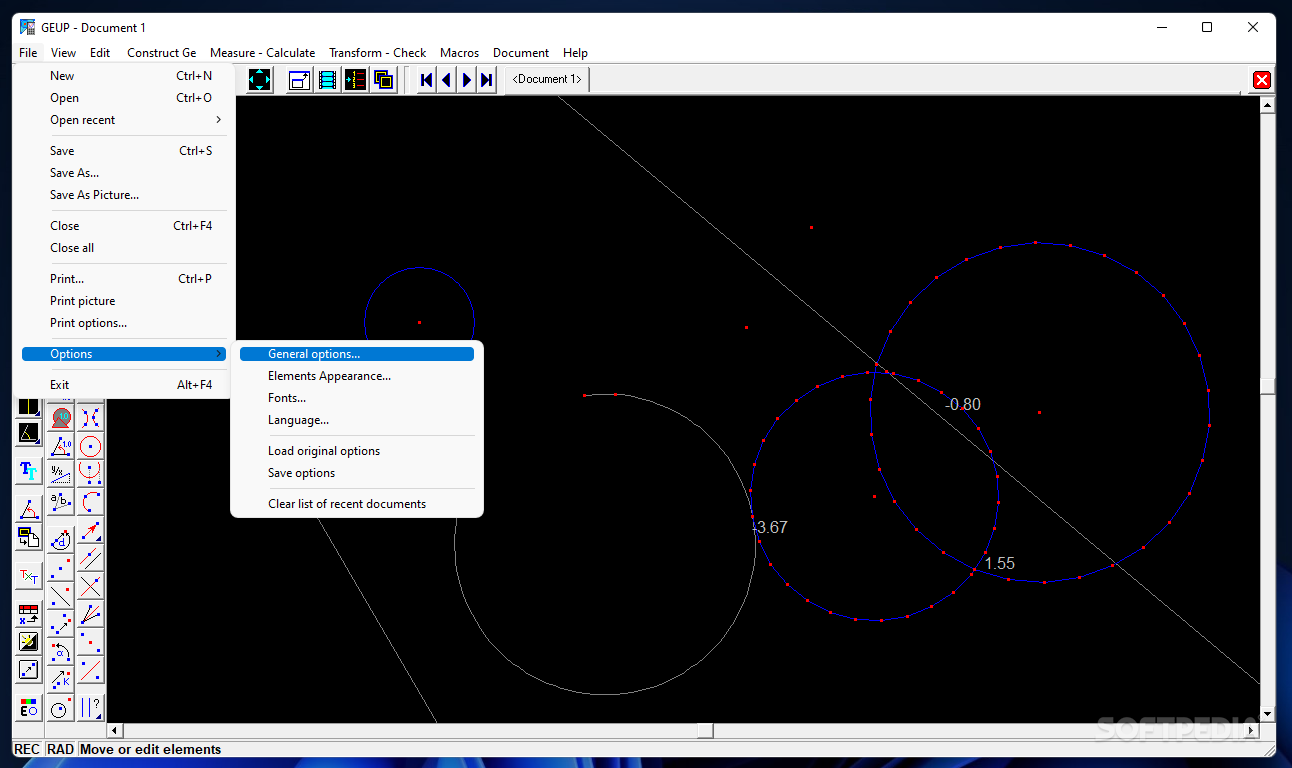
Task: Click the table of values icon
Action: [28, 613]
